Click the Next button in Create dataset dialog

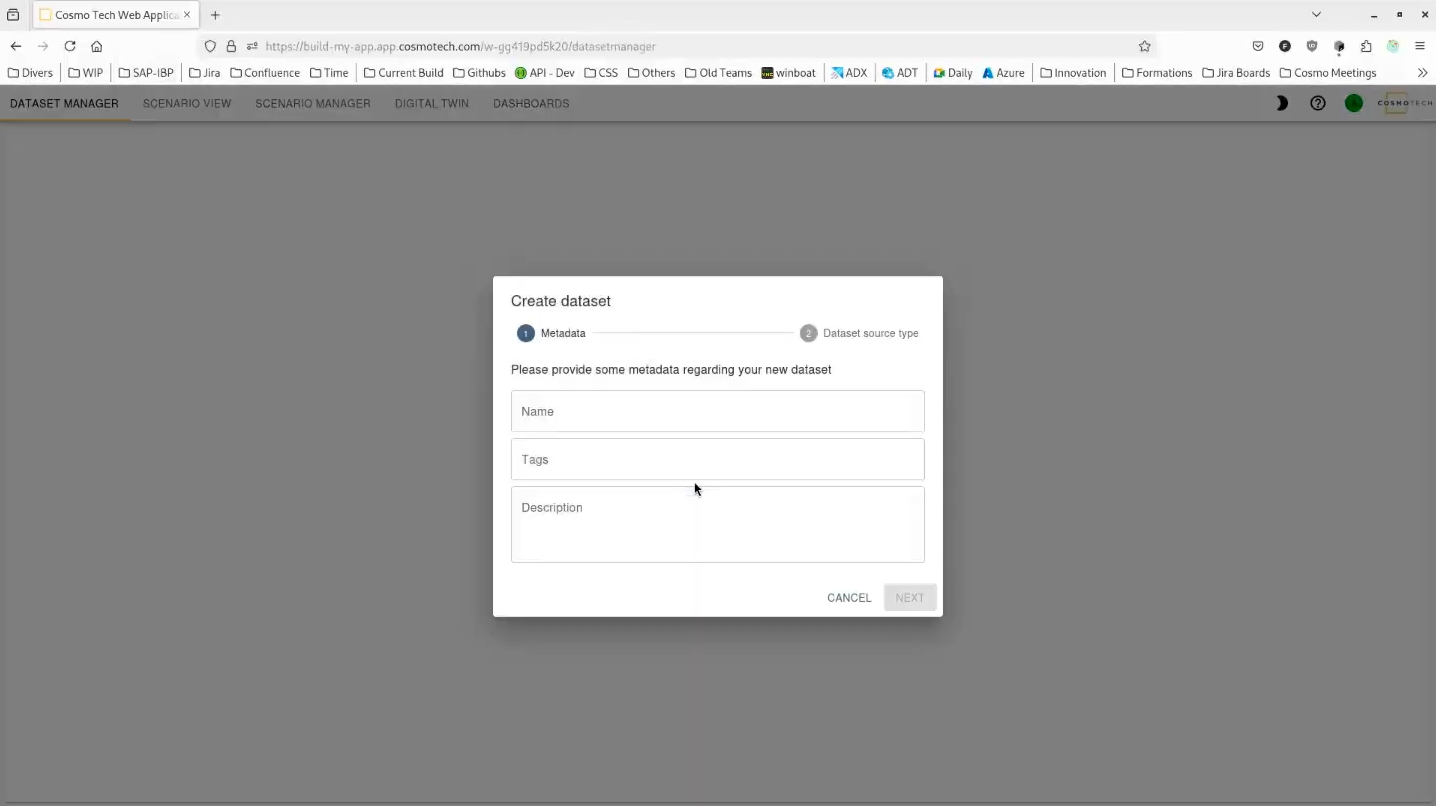[x=909, y=597]
